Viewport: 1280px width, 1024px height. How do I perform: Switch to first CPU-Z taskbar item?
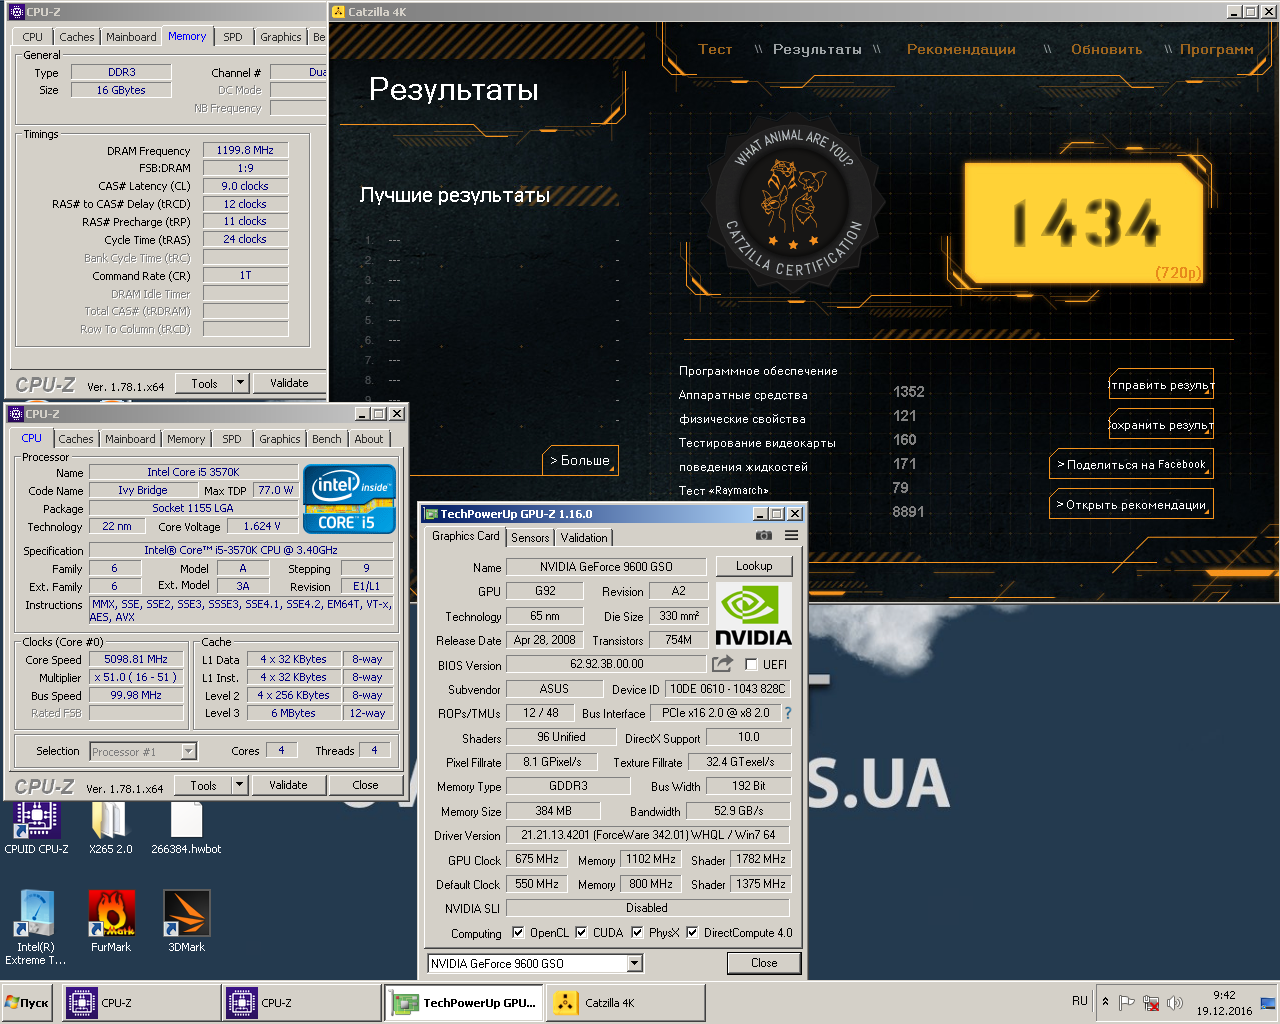(x=142, y=1003)
